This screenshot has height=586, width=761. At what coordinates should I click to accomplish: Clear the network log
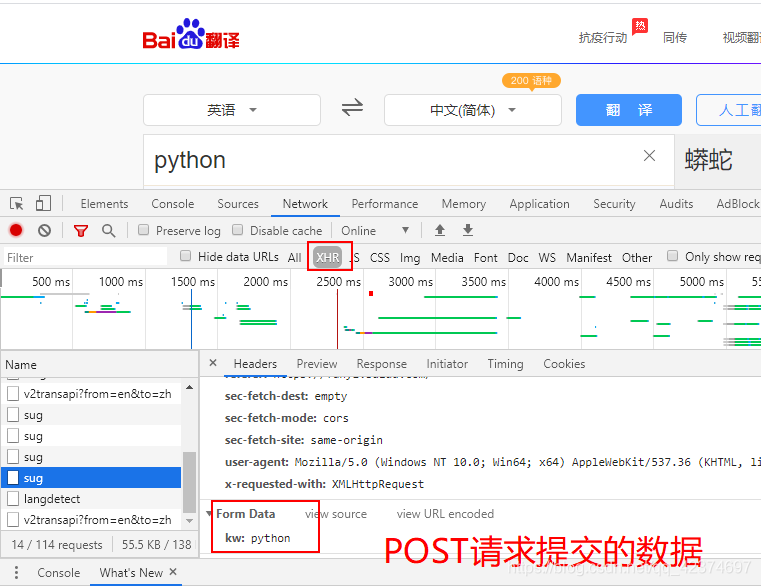45,230
